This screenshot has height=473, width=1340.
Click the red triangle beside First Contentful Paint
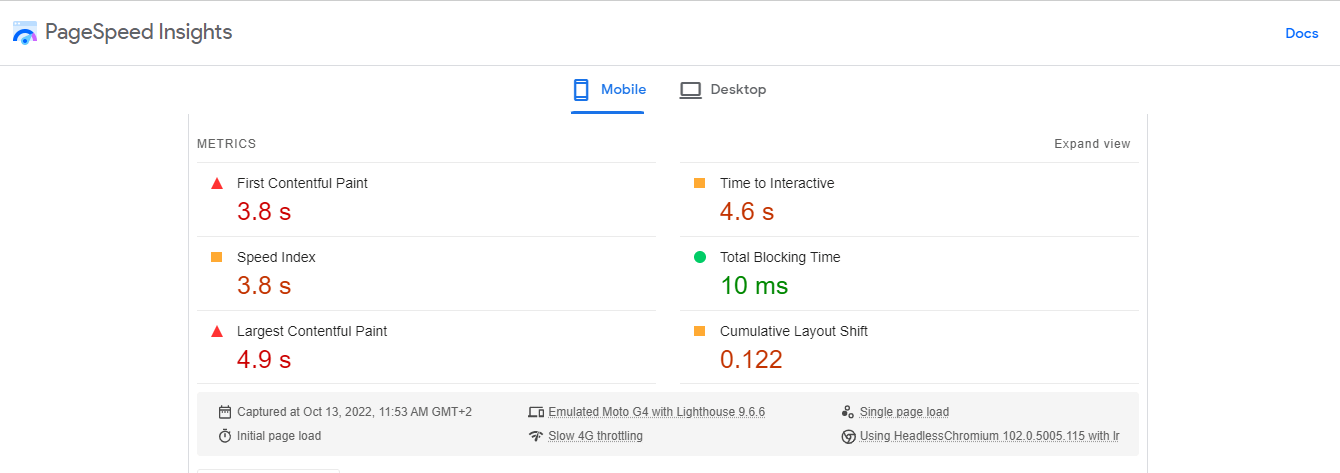[x=216, y=183]
